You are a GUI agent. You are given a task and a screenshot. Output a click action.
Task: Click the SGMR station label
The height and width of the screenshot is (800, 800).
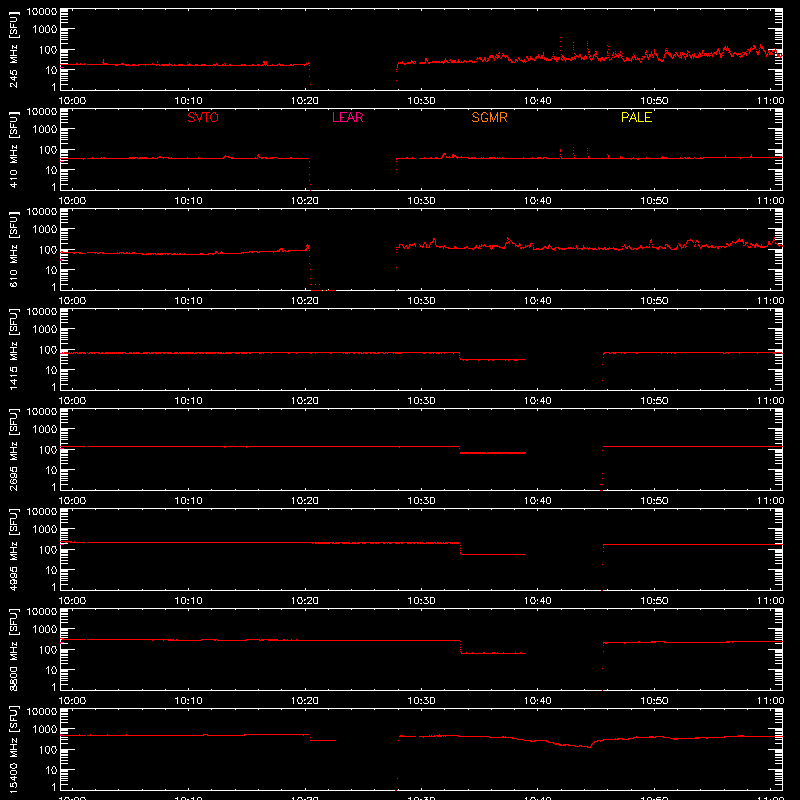(x=489, y=117)
